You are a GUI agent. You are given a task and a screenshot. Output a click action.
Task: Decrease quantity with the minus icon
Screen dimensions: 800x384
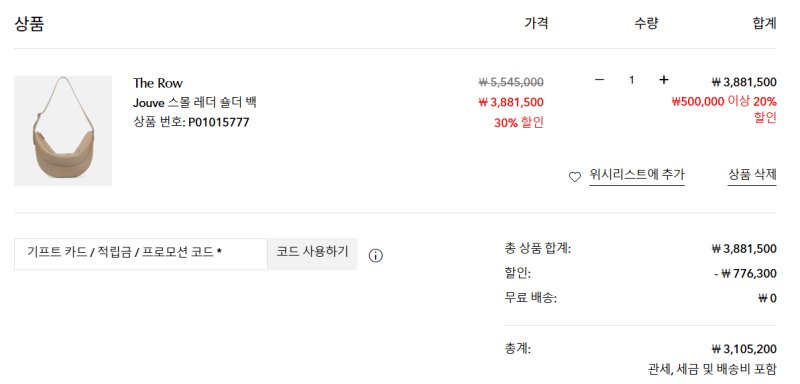tap(599, 80)
